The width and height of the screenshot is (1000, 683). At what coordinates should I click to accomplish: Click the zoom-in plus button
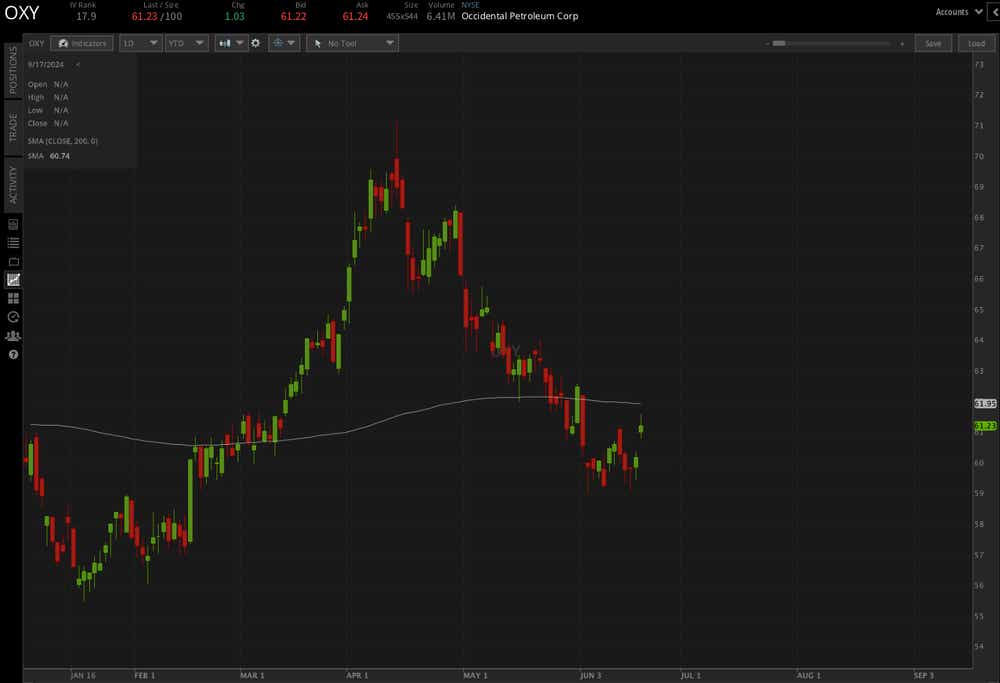(902, 44)
